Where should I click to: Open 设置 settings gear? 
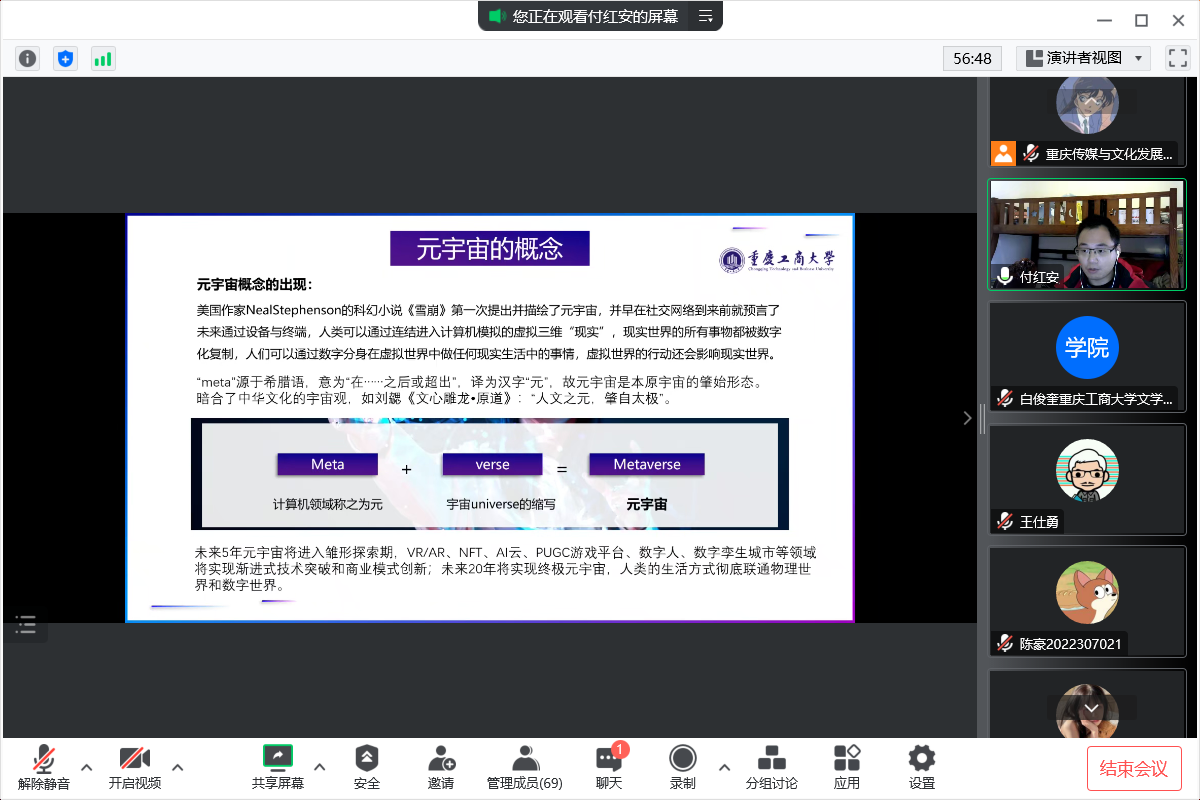(921, 767)
